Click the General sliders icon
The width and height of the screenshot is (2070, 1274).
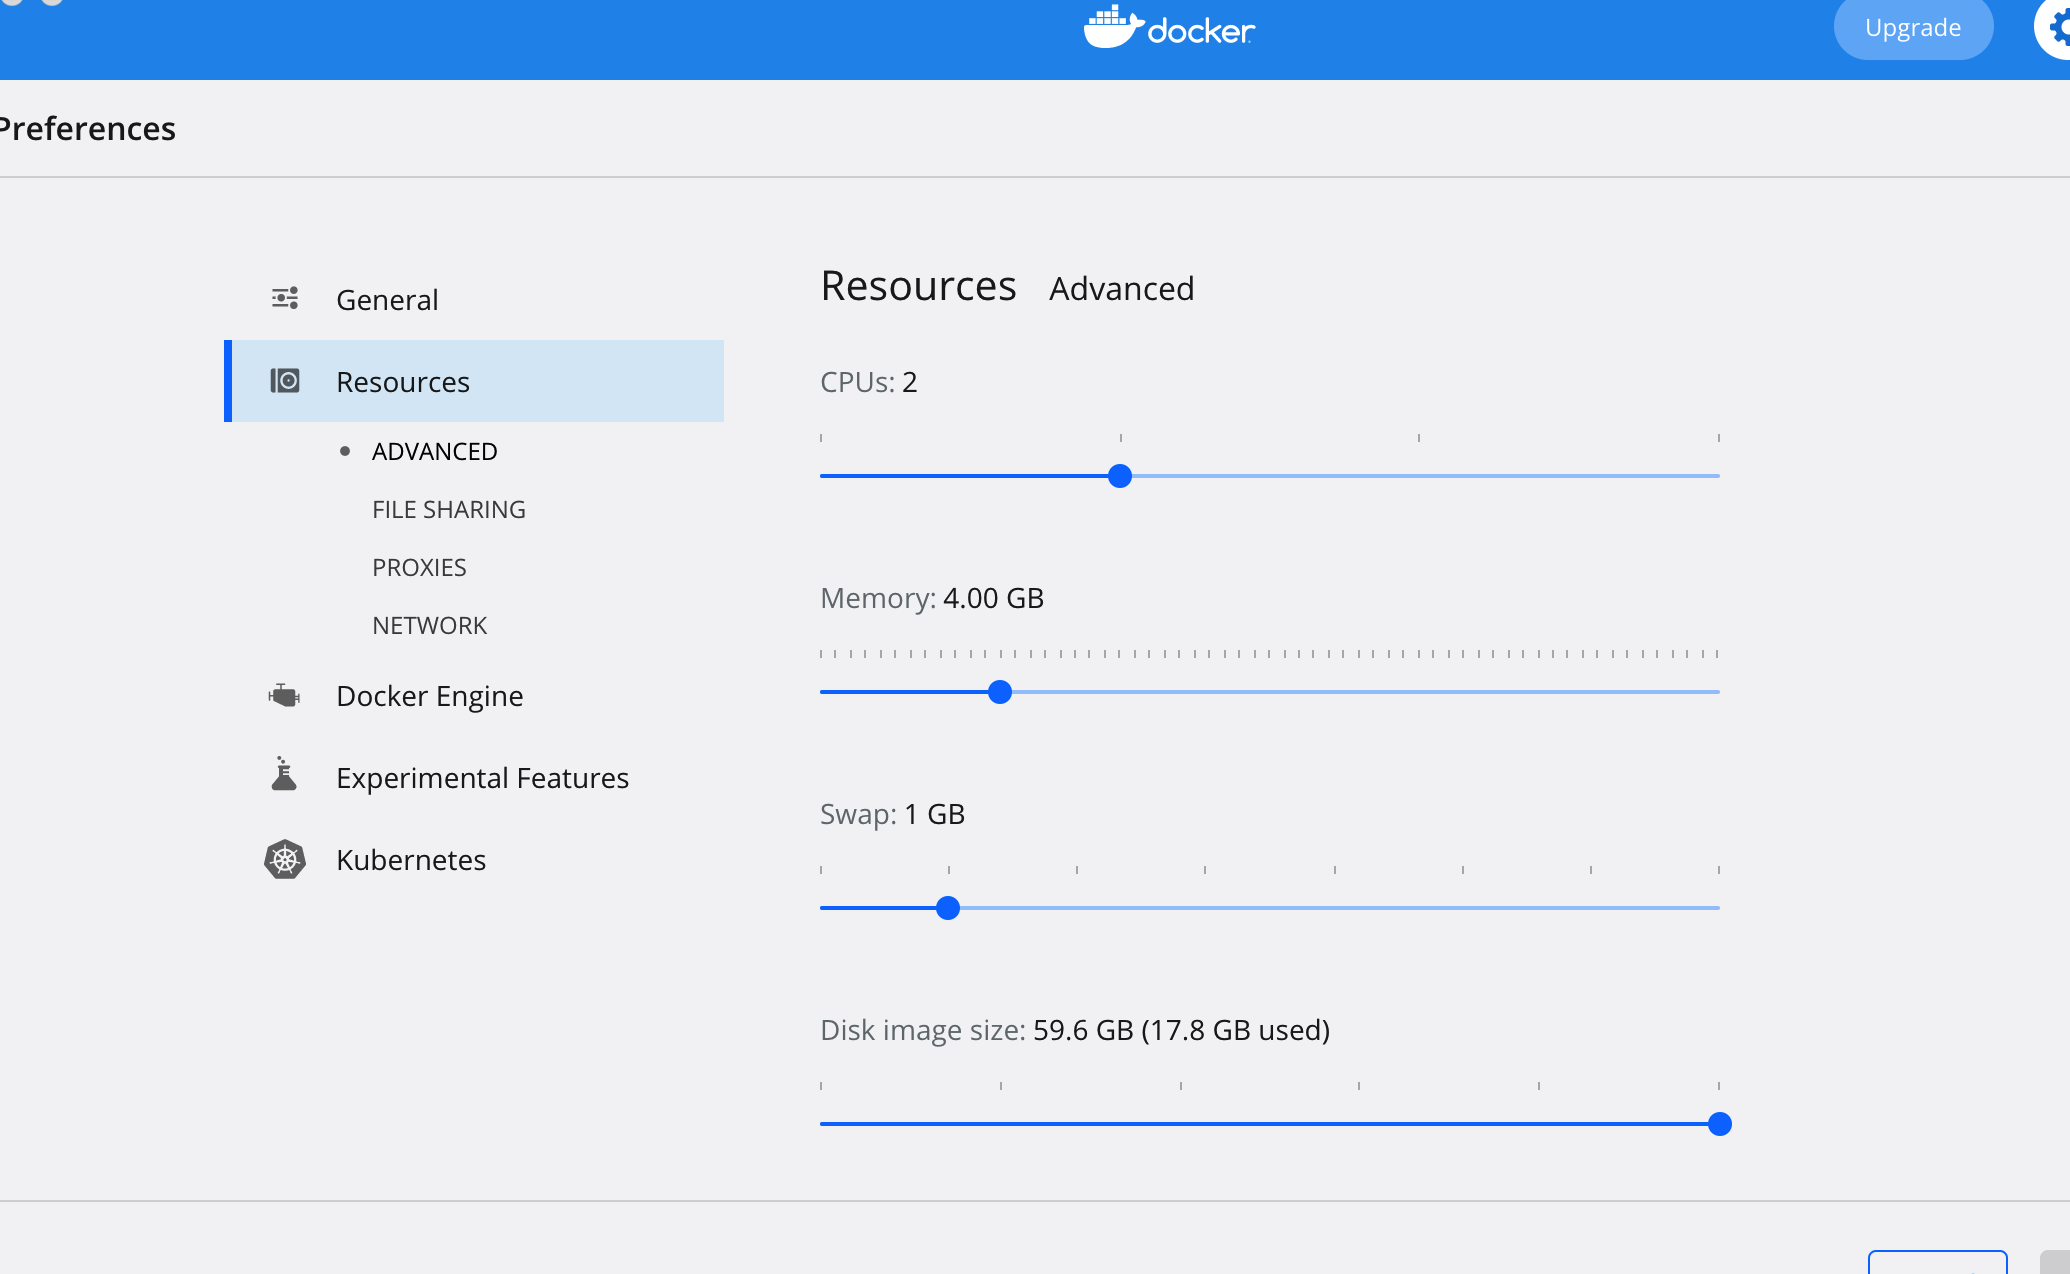[x=285, y=298]
